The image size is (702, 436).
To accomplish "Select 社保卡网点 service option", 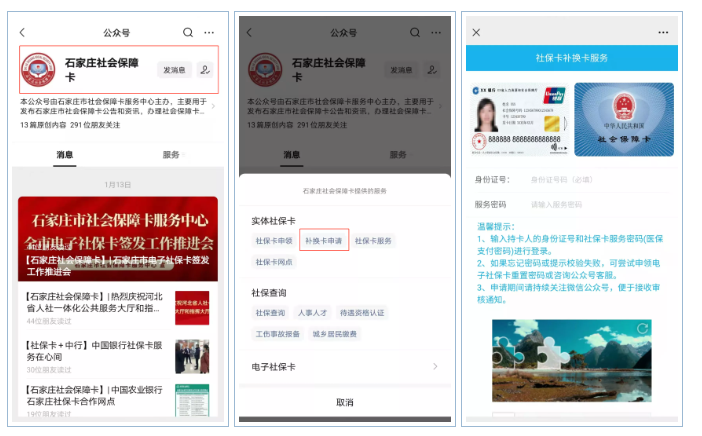I will (274, 262).
